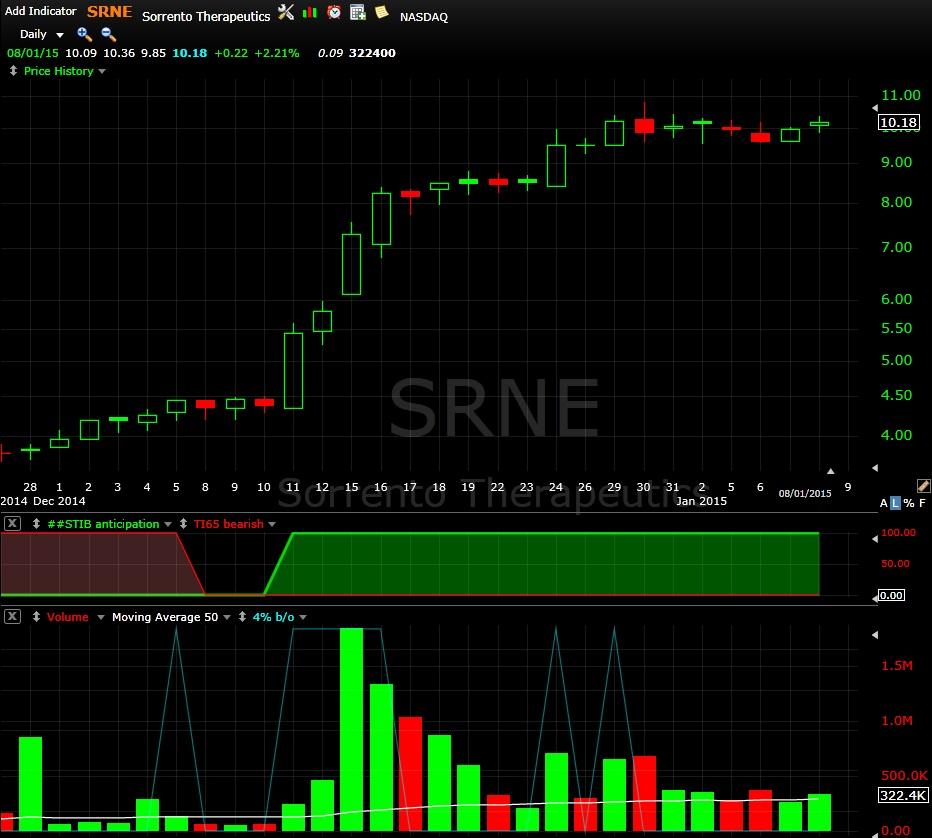Click the Add Indicator button
This screenshot has height=838, width=932.
pyautogui.click(x=40, y=11)
